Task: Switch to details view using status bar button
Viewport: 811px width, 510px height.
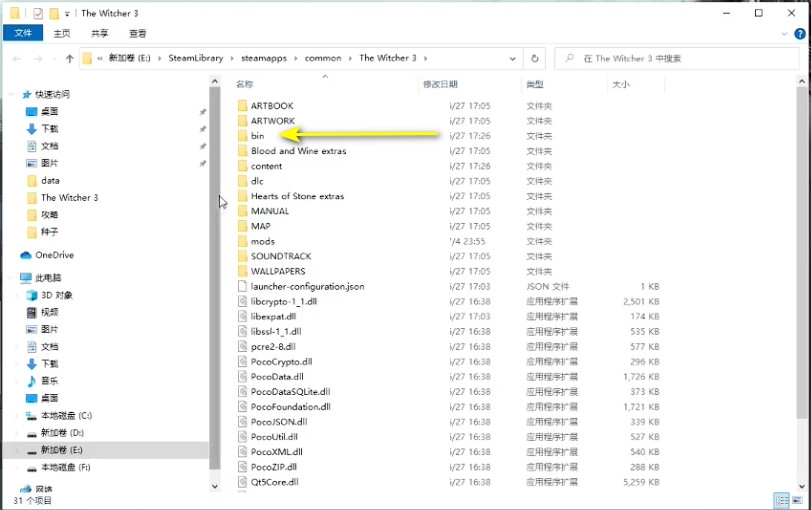Action: click(x=780, y=500)
